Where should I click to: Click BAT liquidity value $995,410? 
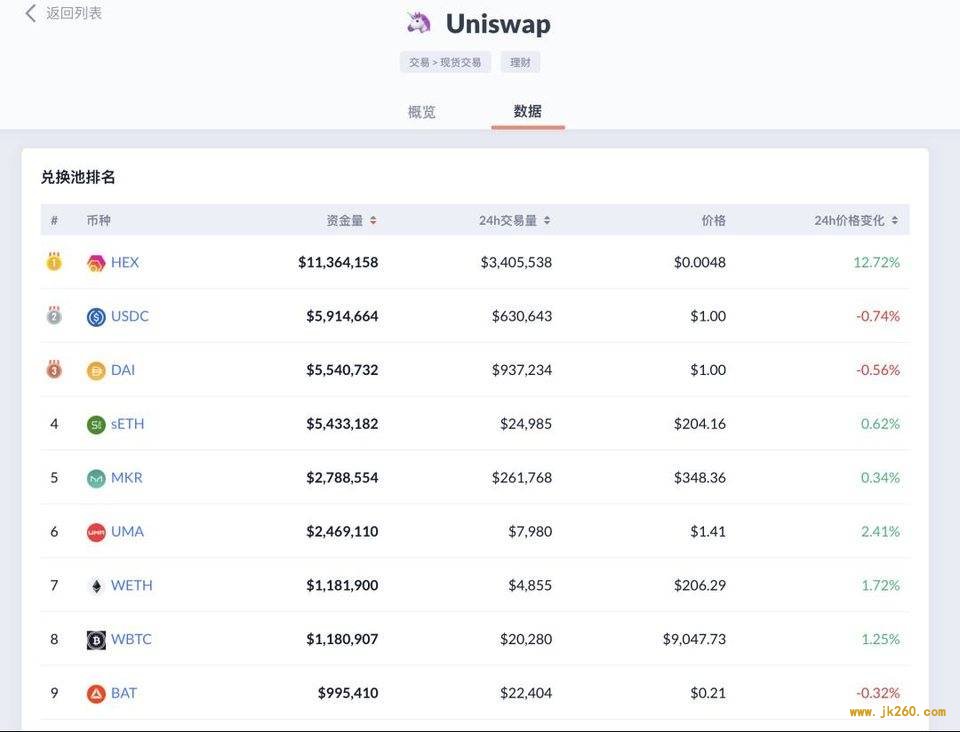(x=348, y=693)
